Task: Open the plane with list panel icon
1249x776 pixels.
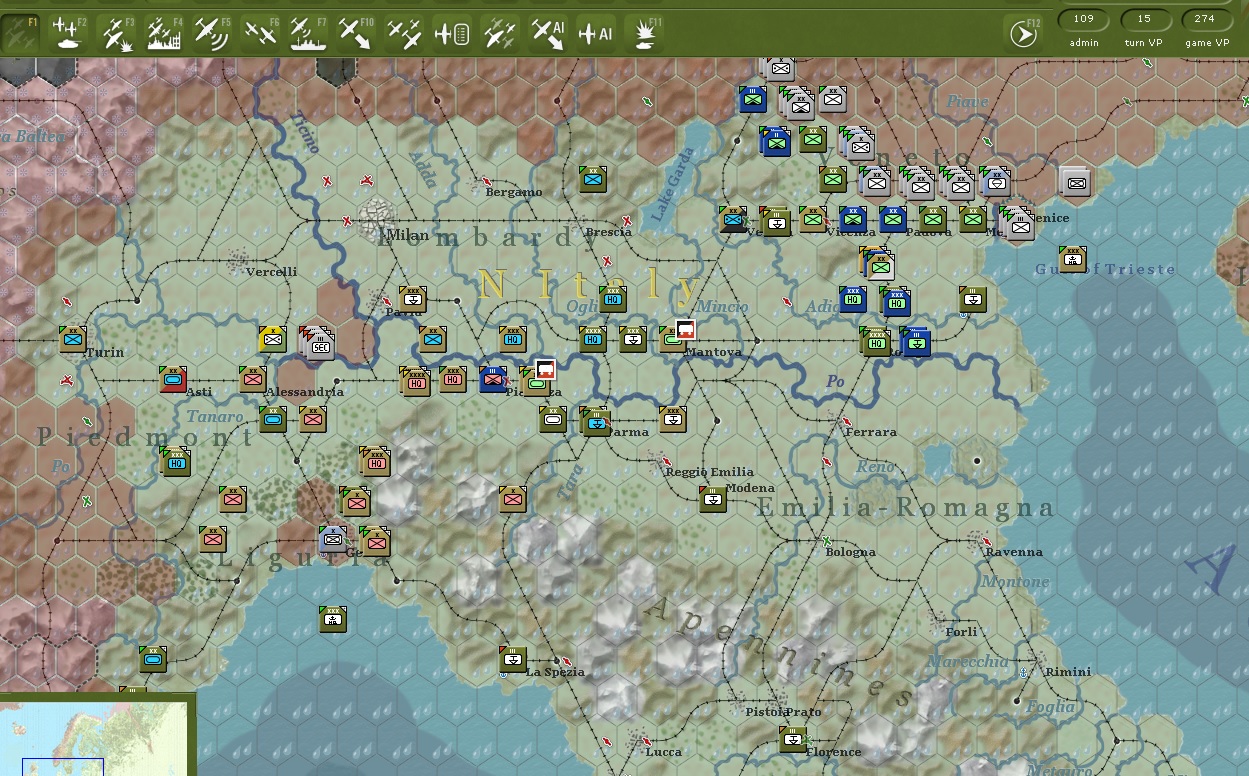Action: click(x=452, y=34)
